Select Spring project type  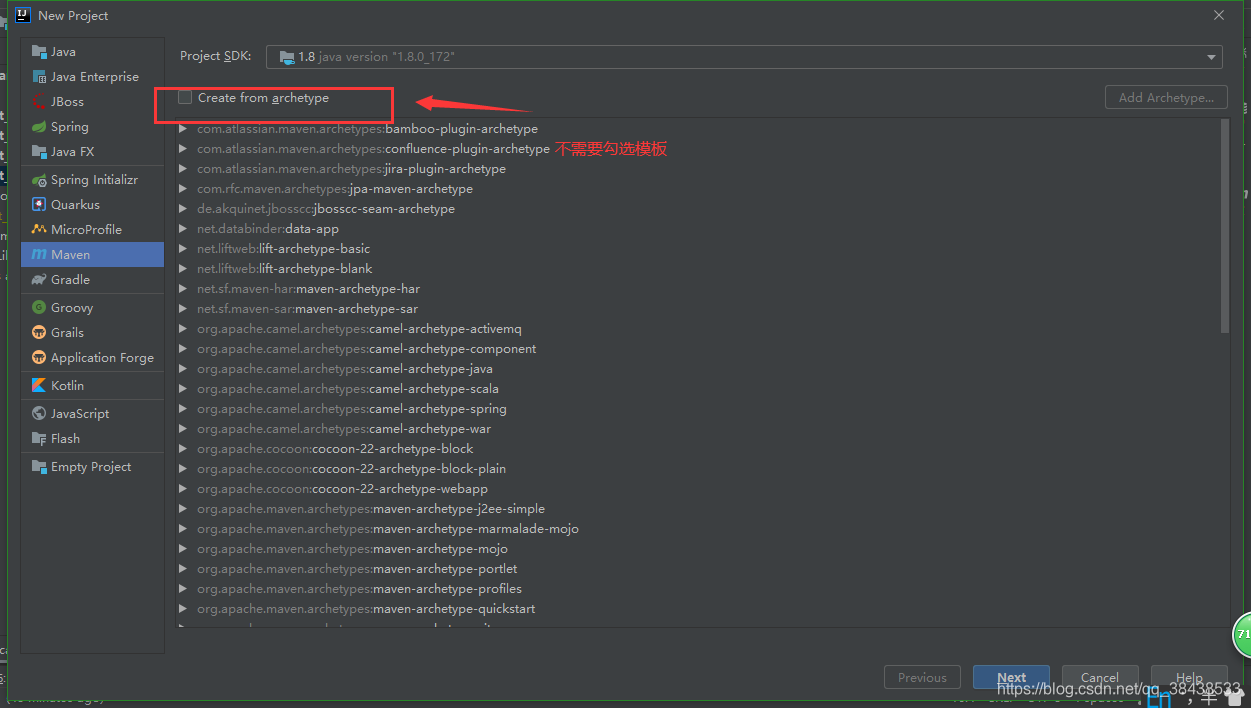(x=92, y=127)
